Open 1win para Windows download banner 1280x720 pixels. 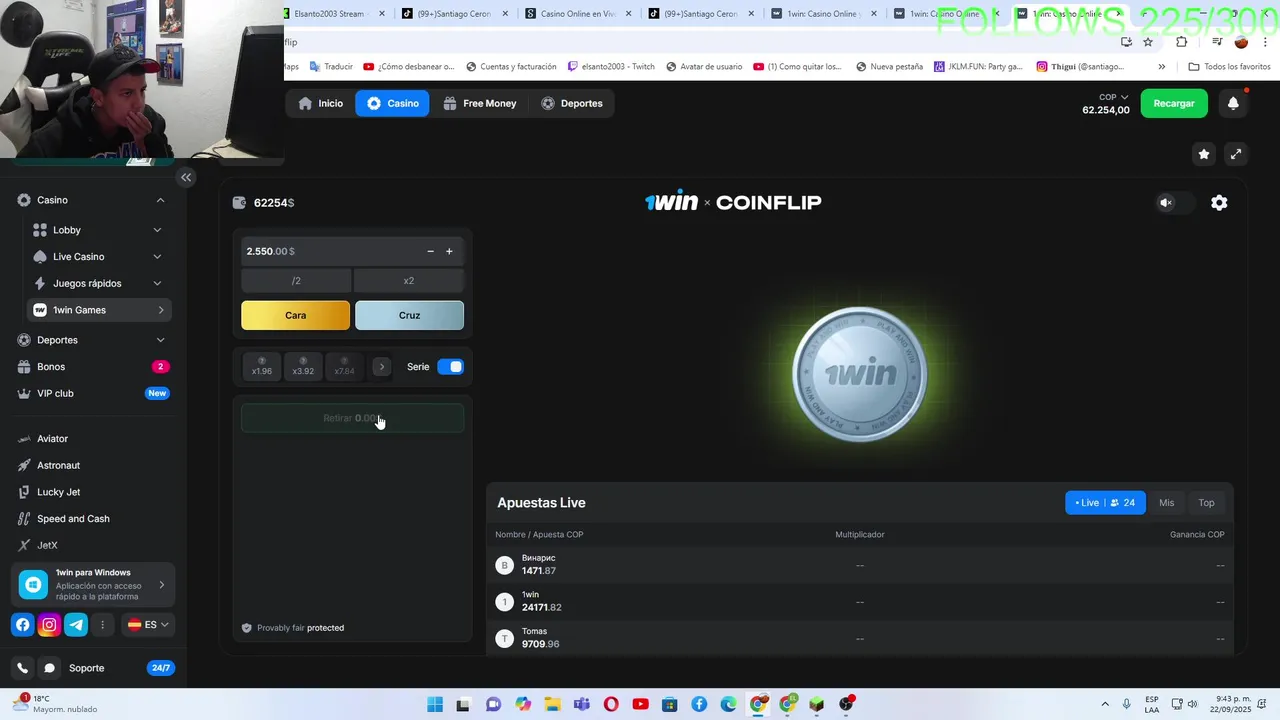pos(93,585)
